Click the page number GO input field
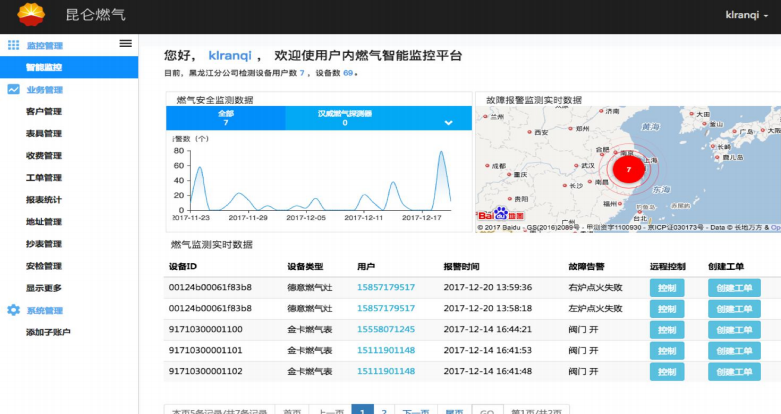 coord(485,411)
